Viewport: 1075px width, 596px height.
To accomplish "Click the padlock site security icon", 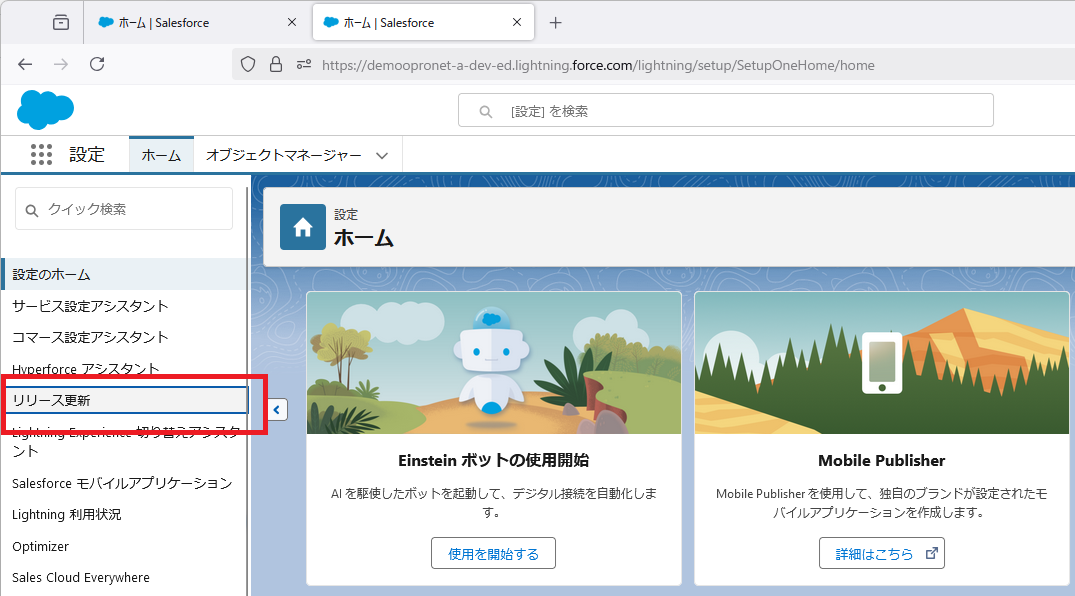I will pyautogui.click(x=276, y=65).
